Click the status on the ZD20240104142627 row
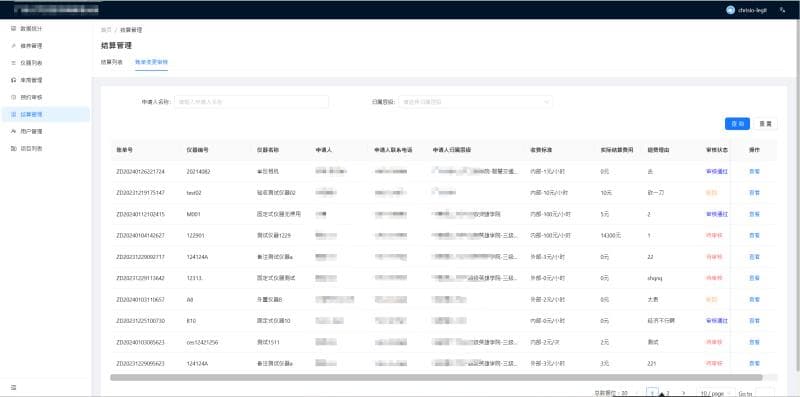The height and width of the screenshot is (397, 800). [x=713, y=235]
